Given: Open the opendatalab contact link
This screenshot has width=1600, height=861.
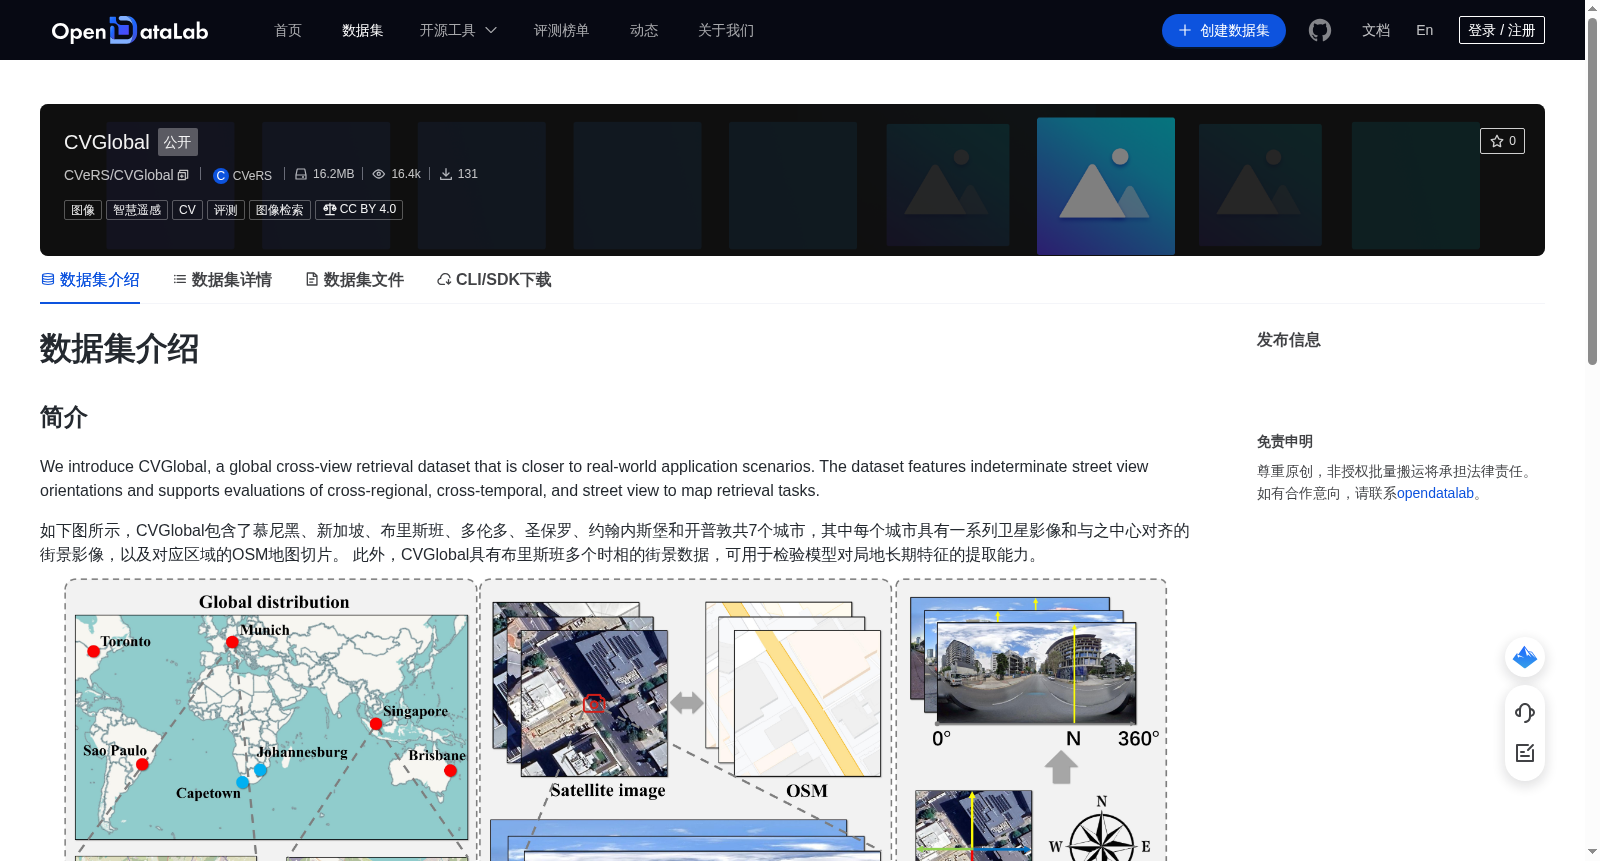Looking at the screenshot, I should tap(1435, 493).
